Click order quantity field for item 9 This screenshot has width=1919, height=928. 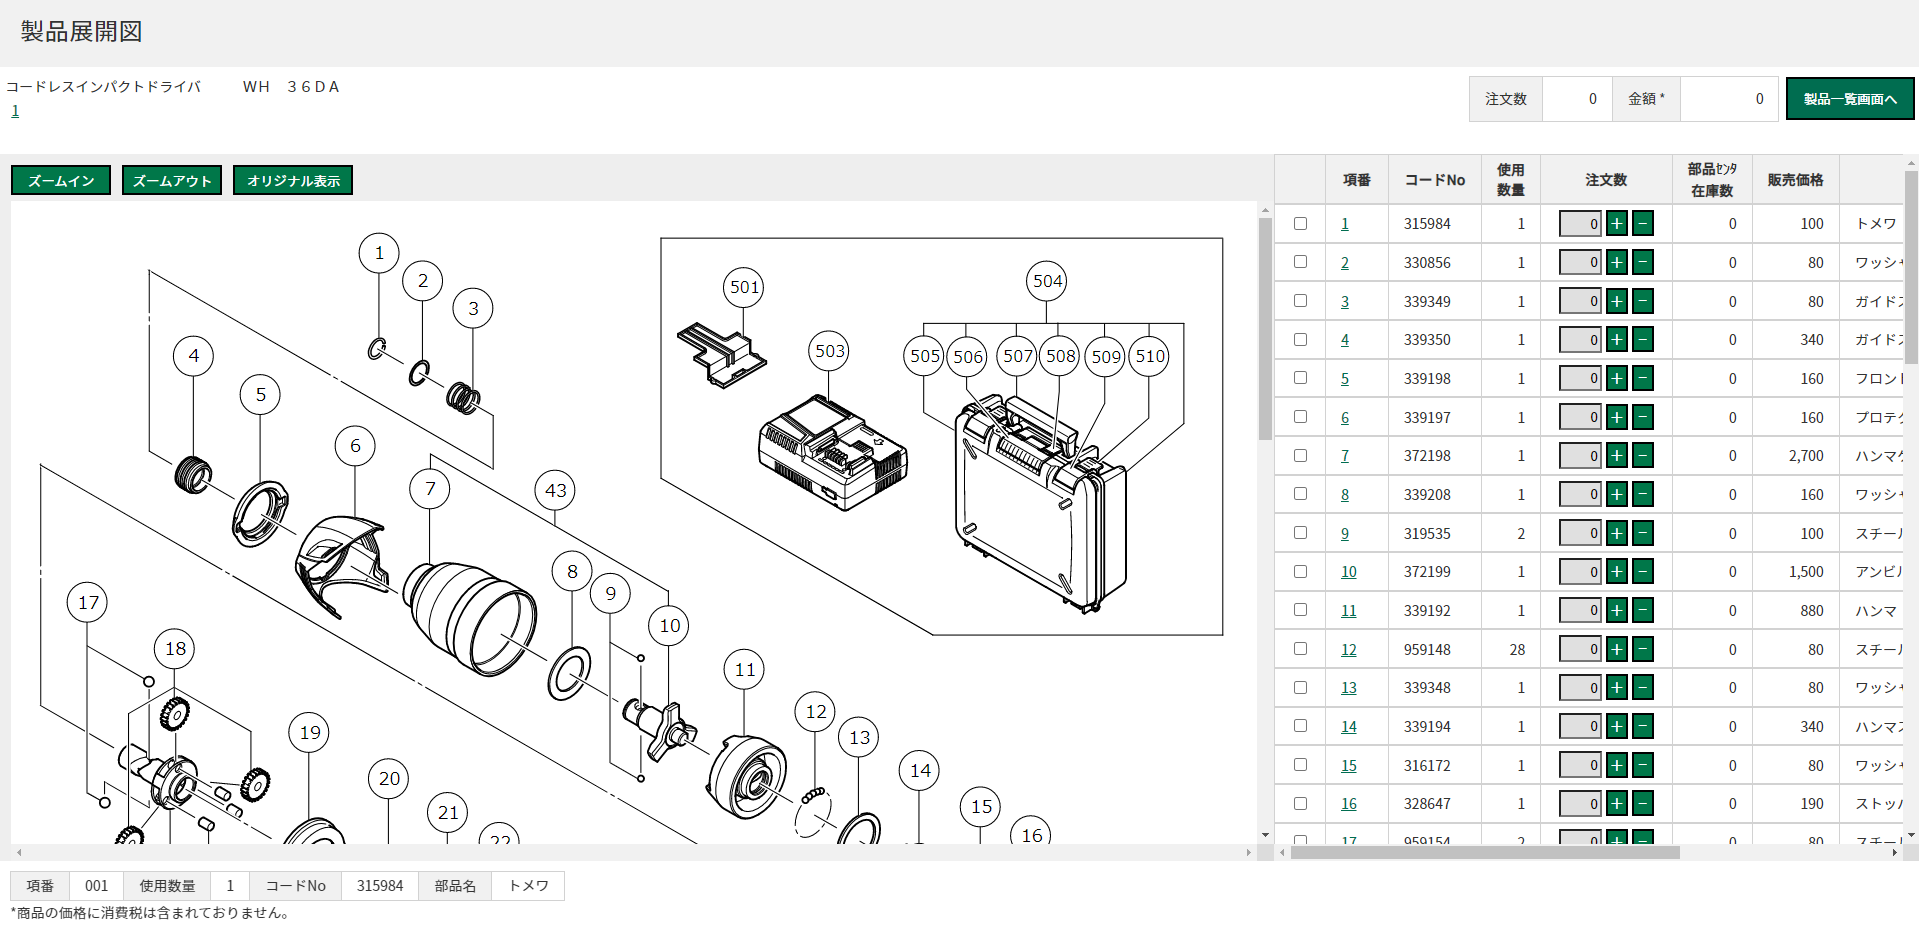[x=1580, y=533]
